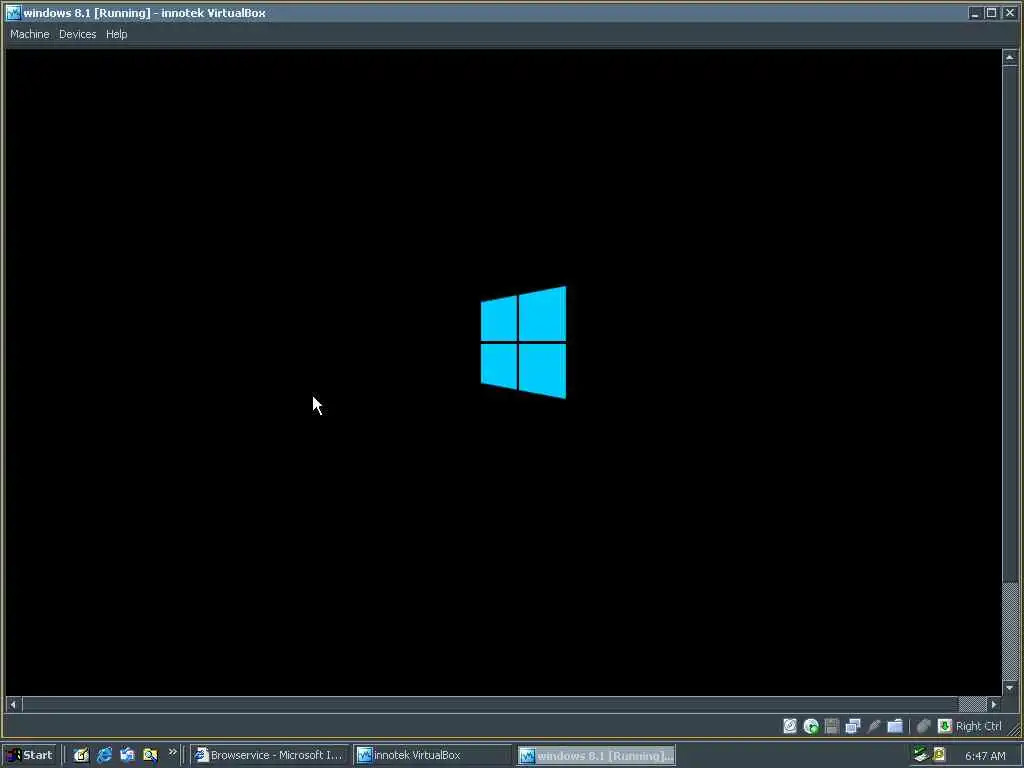Click the window resize grip corner
The image size is (1024, 768).
[1015, 729]
